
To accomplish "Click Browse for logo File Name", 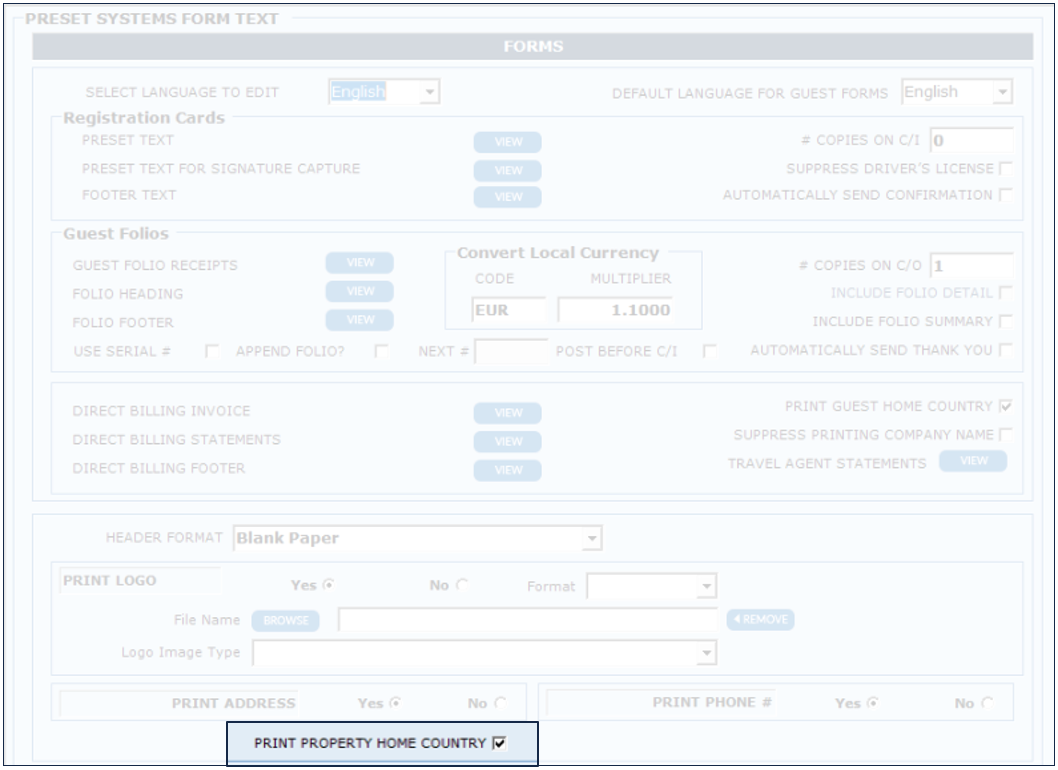I will [284, 621].
